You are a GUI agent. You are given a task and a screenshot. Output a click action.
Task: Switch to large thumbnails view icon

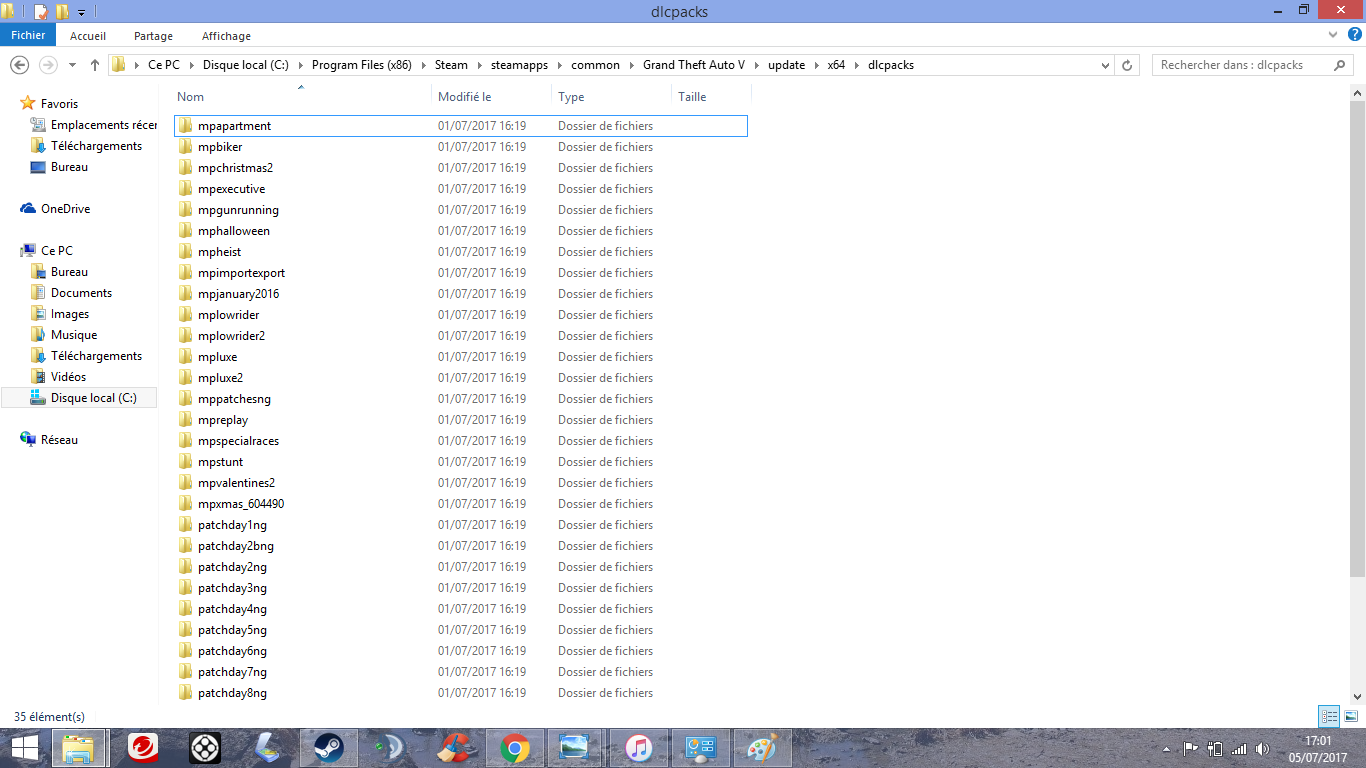point(1351,716)
